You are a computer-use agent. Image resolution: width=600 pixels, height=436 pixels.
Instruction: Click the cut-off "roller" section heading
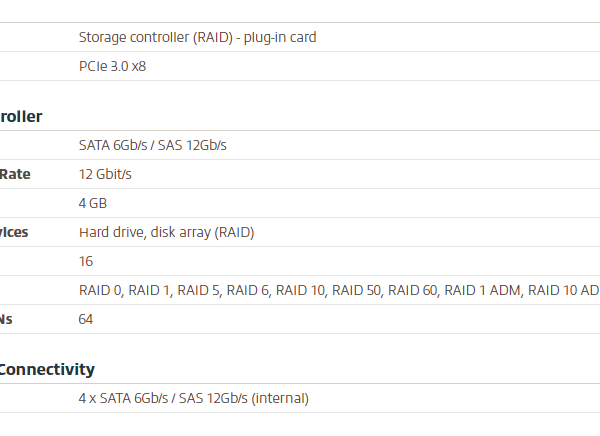[x=20, y=116]
